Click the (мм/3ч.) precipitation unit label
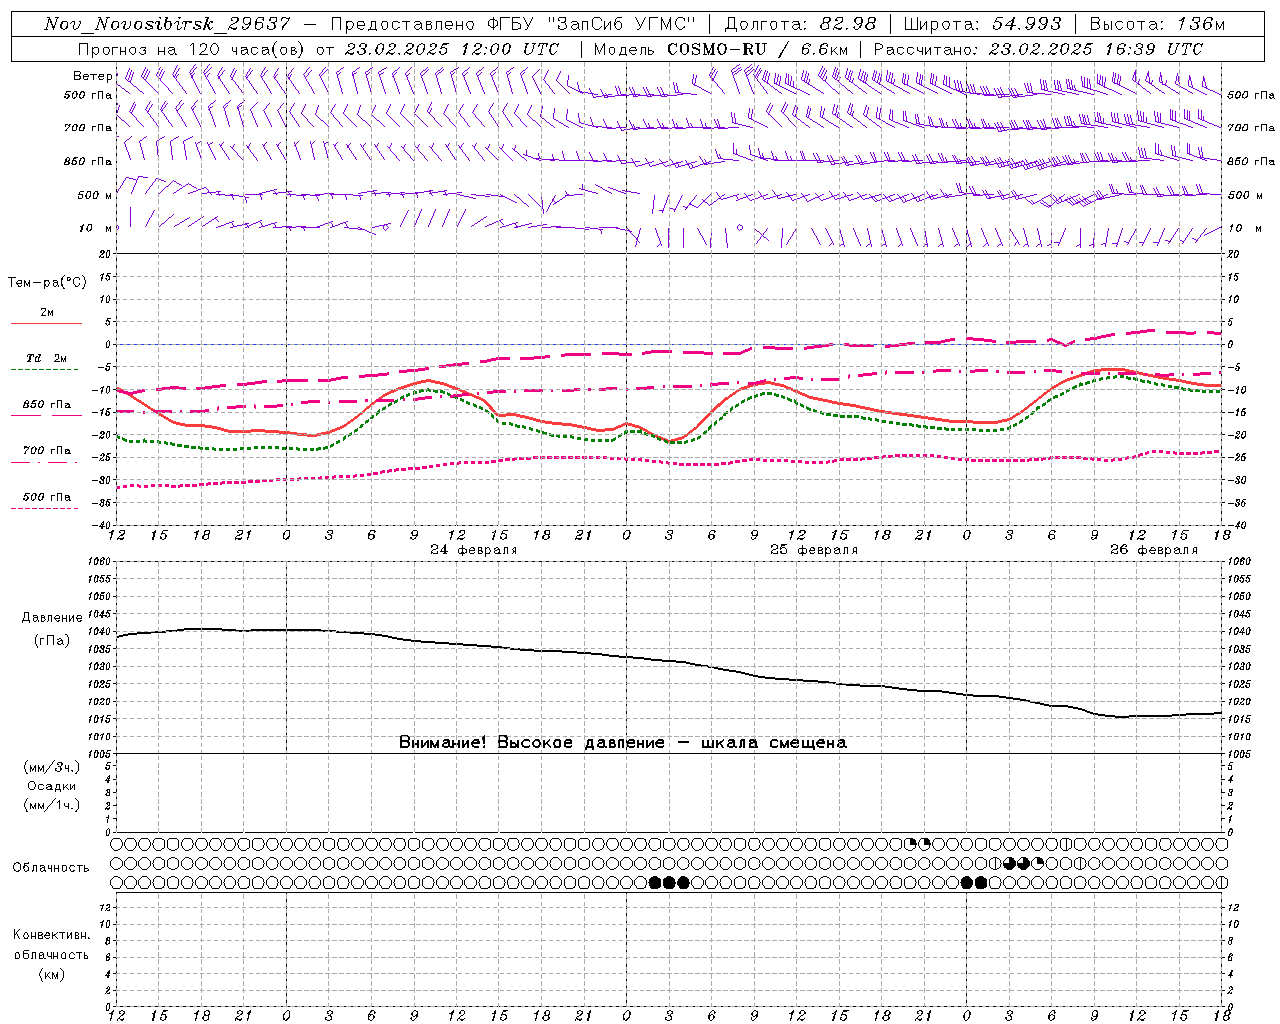The height and width of the screenshot is (1024, 1280). point(52,767)
